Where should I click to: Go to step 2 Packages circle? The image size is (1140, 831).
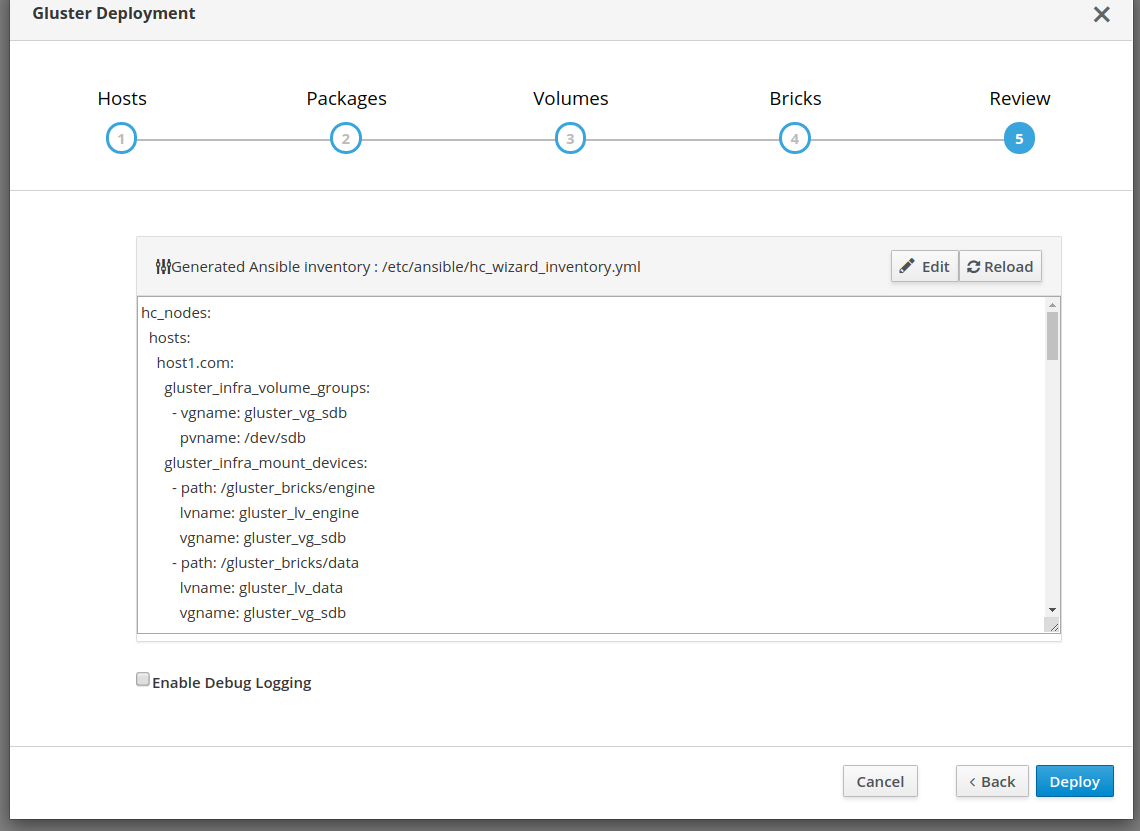[346, 139]
